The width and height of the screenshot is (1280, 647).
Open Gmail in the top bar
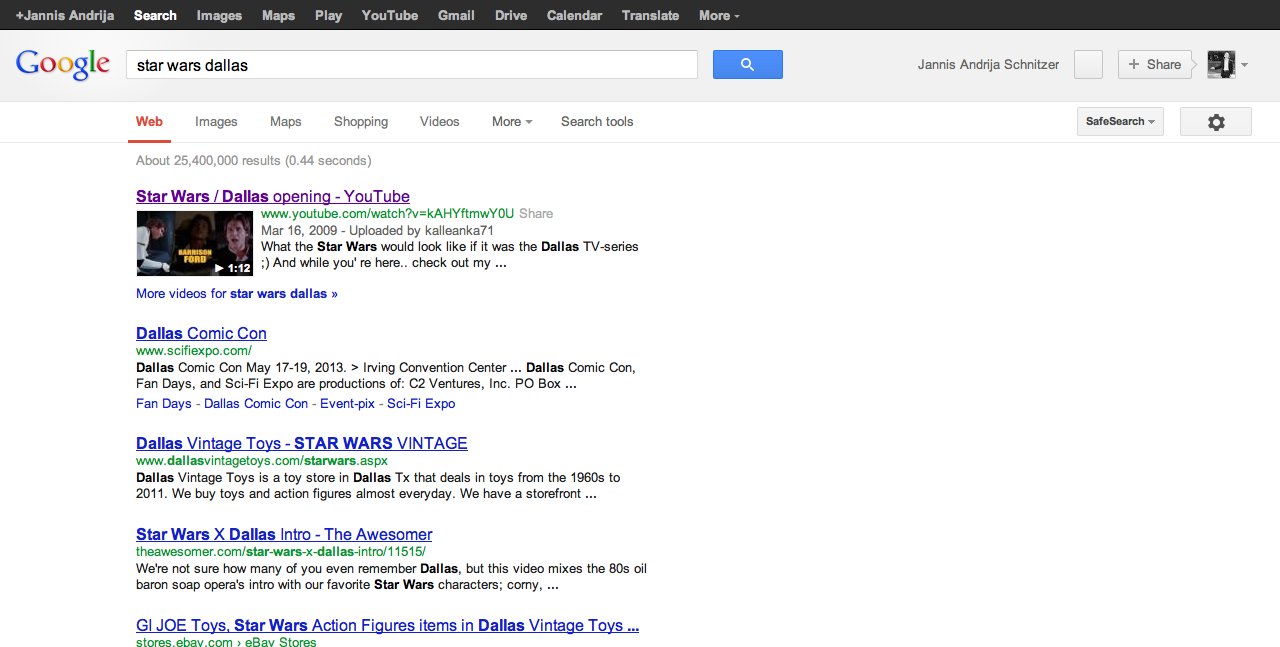point(456,15)
